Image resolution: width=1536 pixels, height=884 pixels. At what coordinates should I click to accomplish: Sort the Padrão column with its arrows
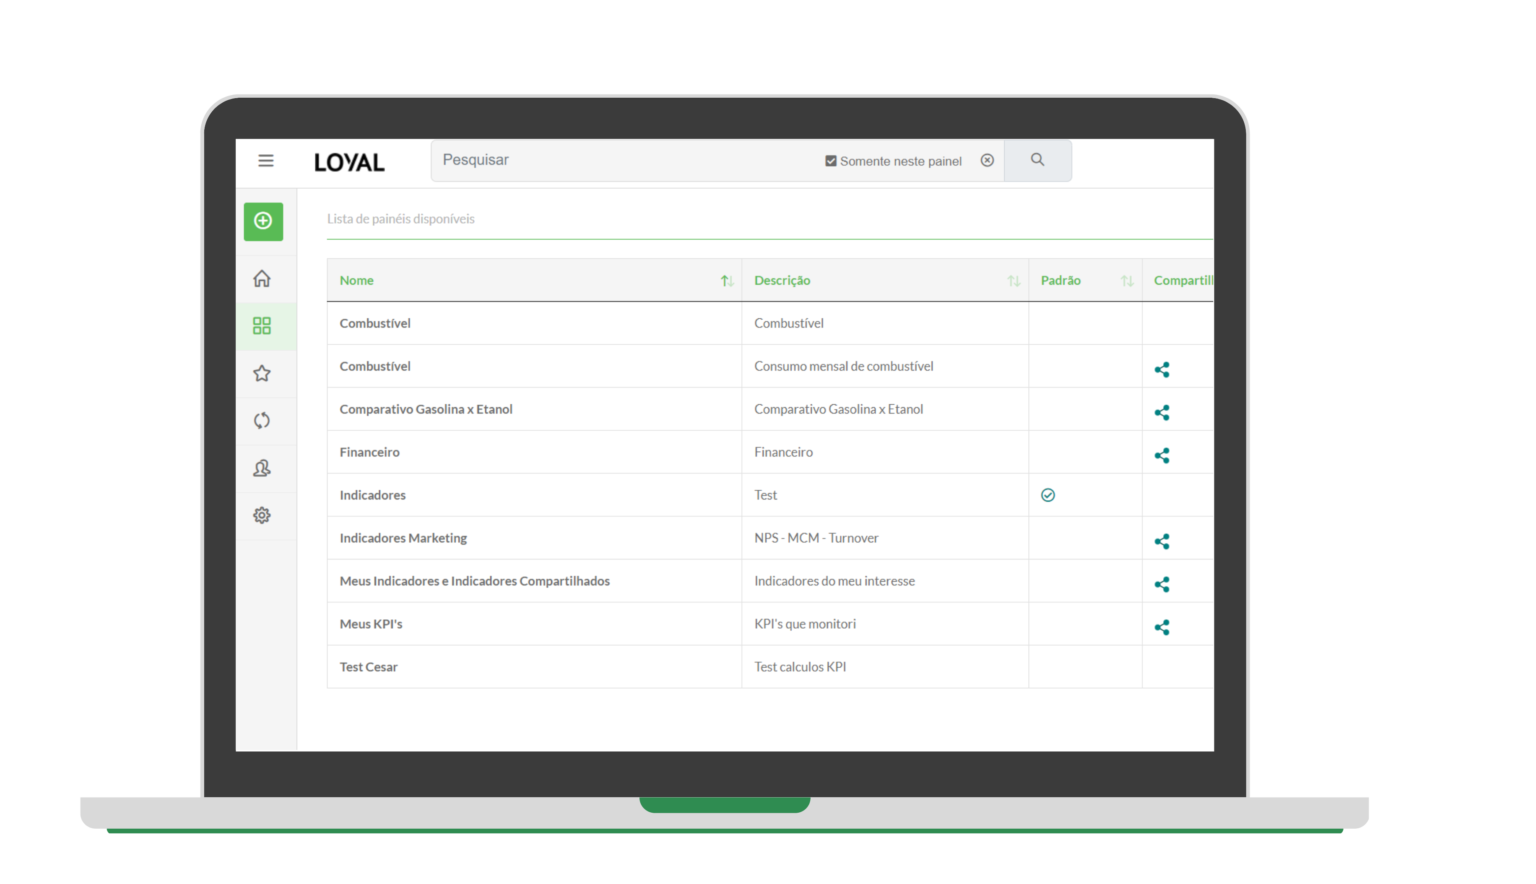pos(1128,280)
